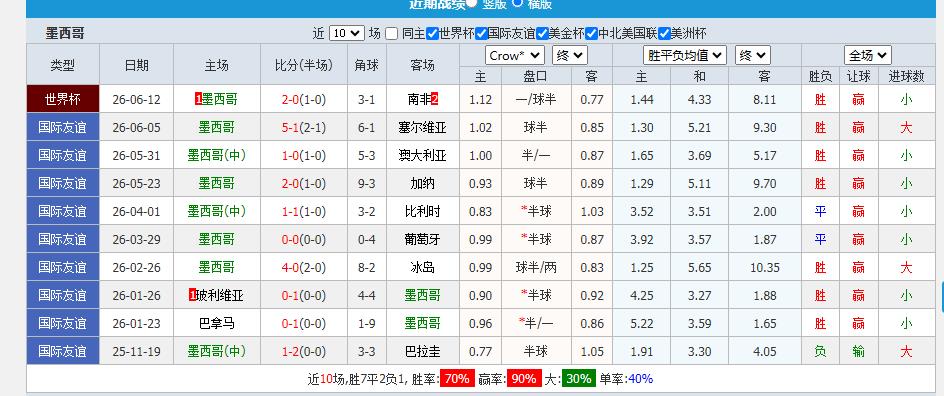Screen dimensions: 944x396
Task: Open the 胜平负均值 dropdown
Action: 685,55
